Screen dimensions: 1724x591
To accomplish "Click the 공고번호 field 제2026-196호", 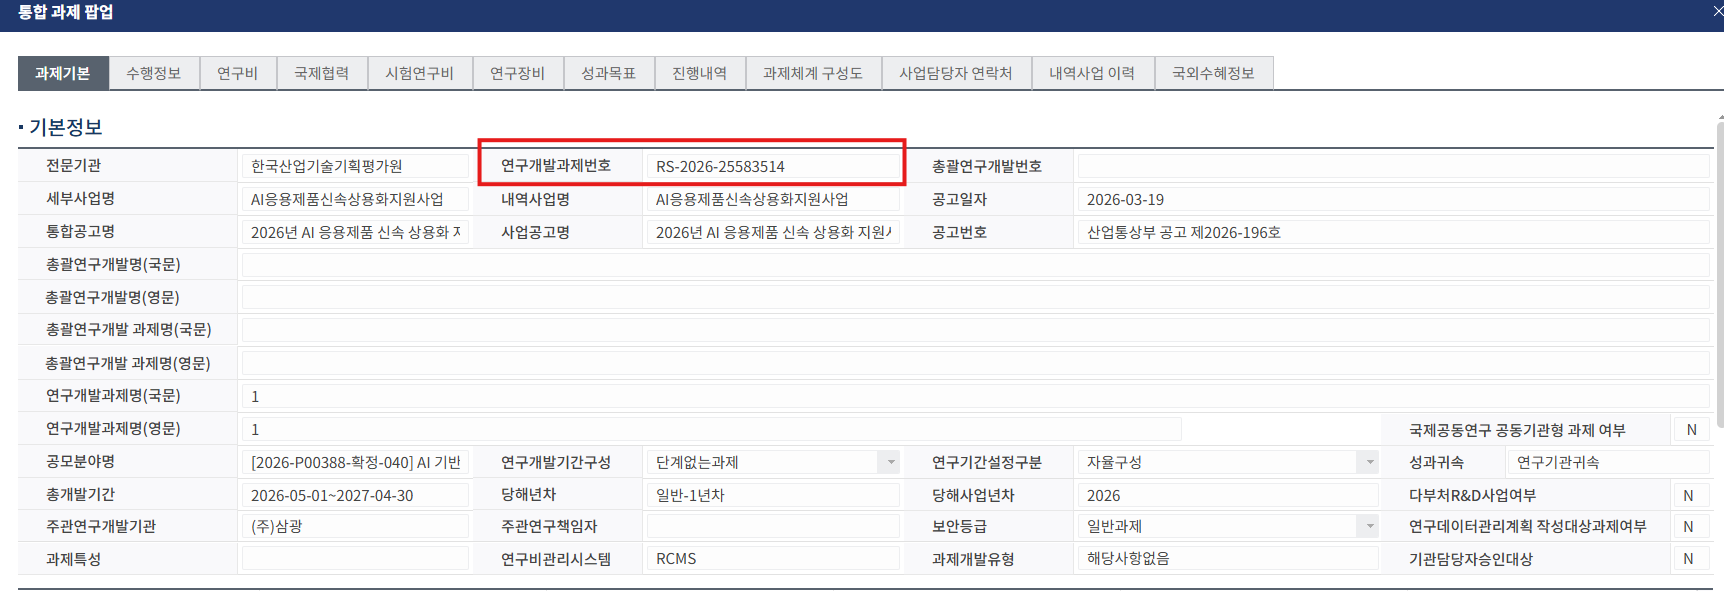I will (1394, 232).
